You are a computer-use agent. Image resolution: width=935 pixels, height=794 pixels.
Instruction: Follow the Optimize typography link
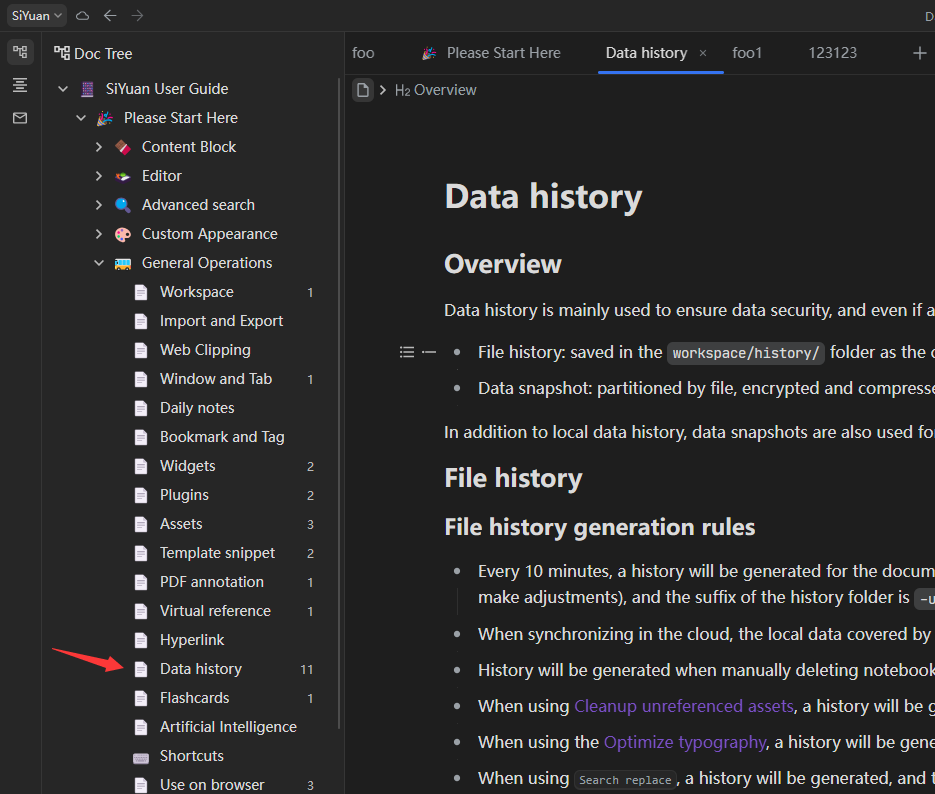(685, 742)
